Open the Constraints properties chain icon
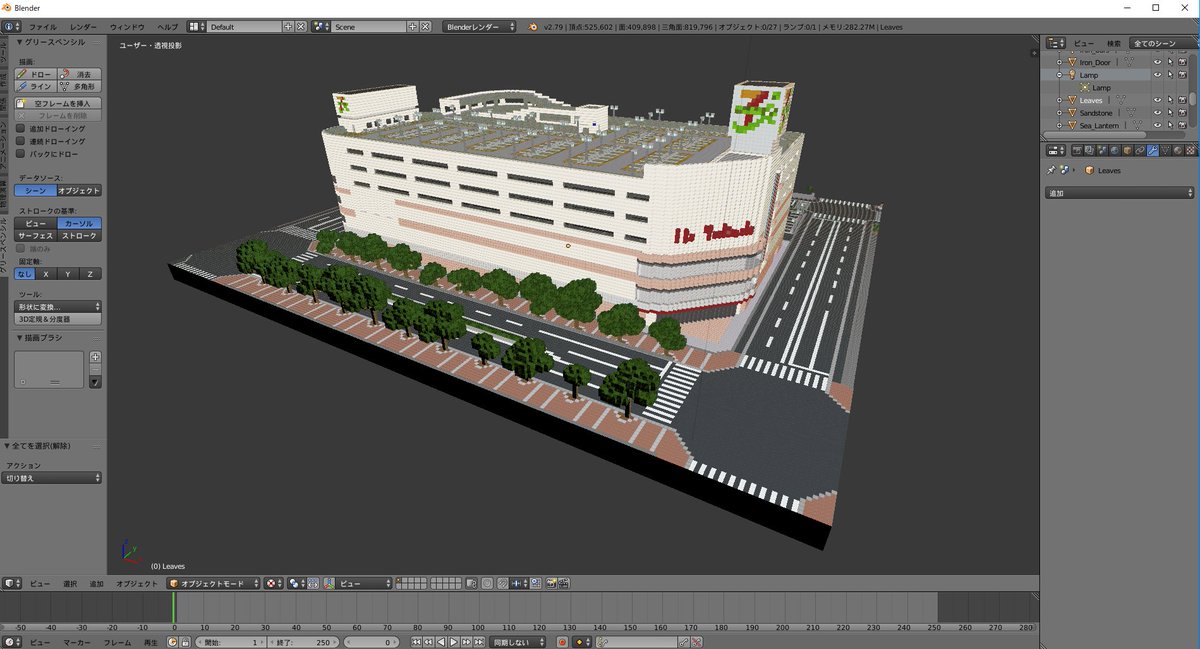This screenshot has width=1200, height=649. click(x=1139, y=150)
